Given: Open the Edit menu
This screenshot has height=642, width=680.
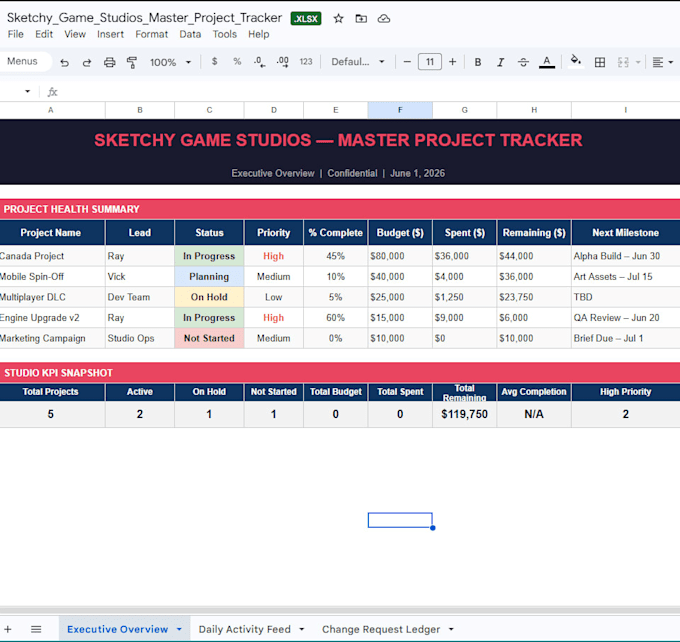Looking at the screenshot, I should 44,34.
